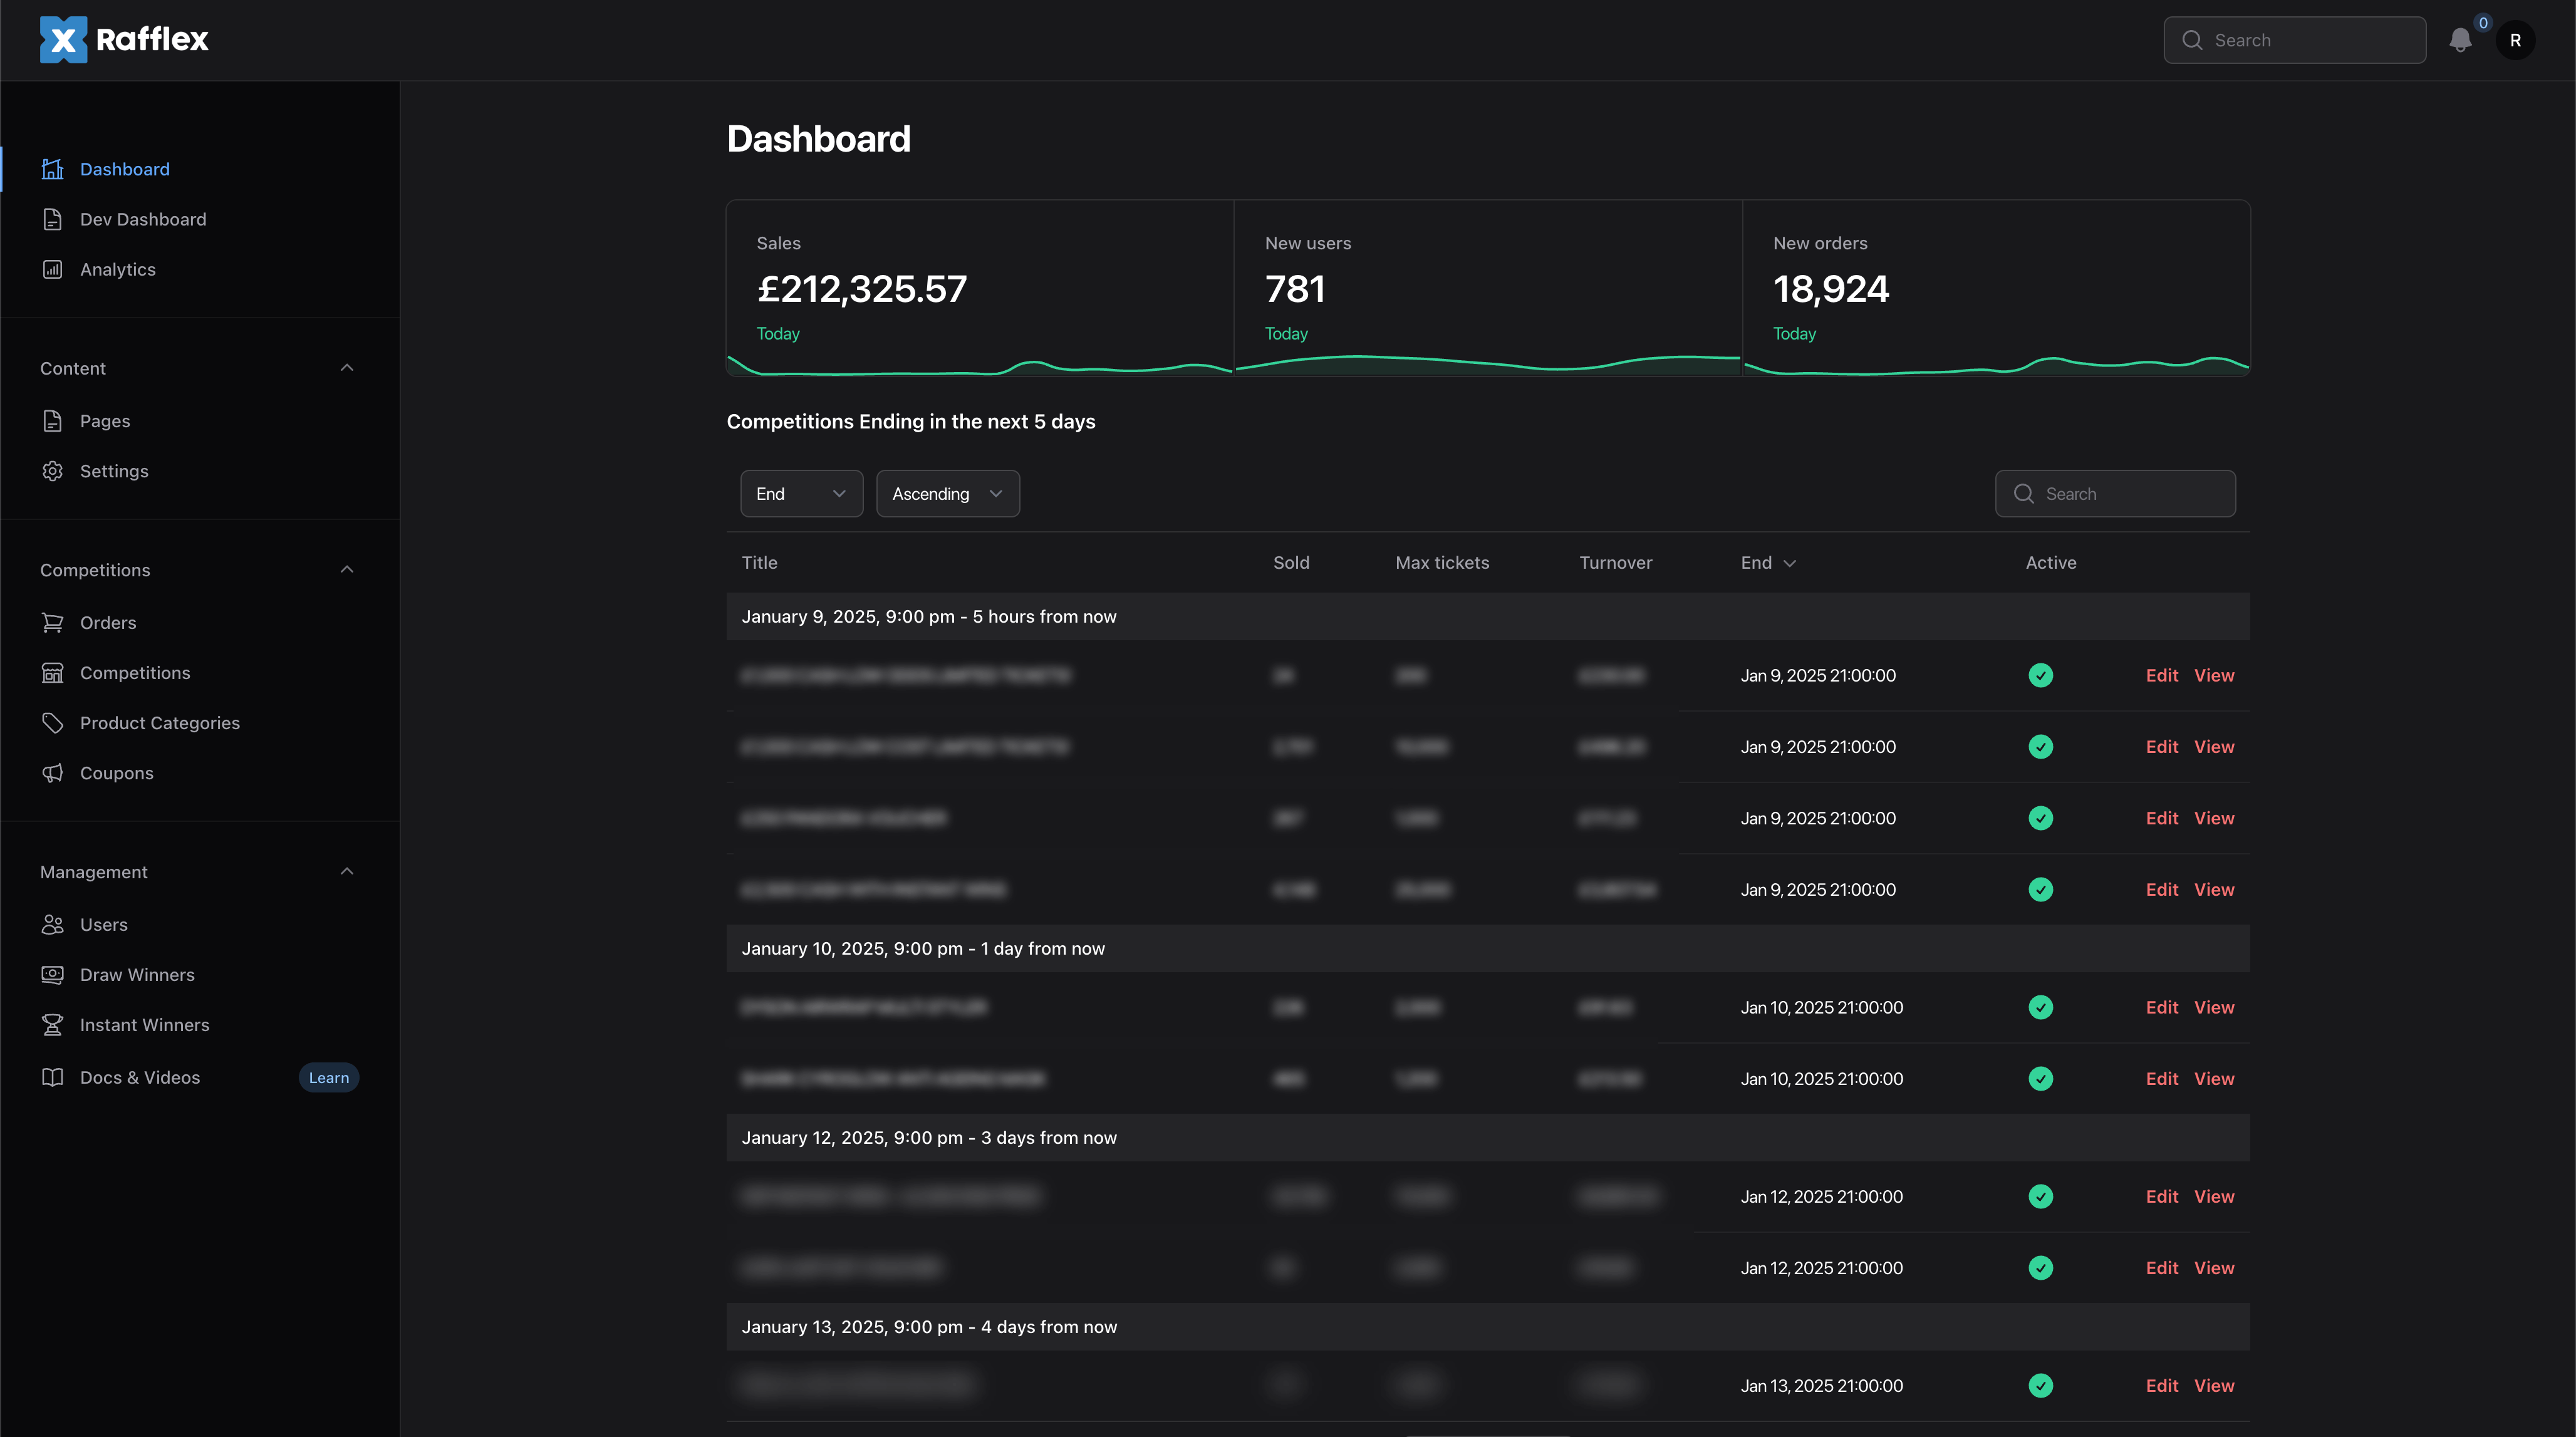Edit the Jan 13 competition
This screenshot has width=2576, height=1437.
tap(2162, 1386)
